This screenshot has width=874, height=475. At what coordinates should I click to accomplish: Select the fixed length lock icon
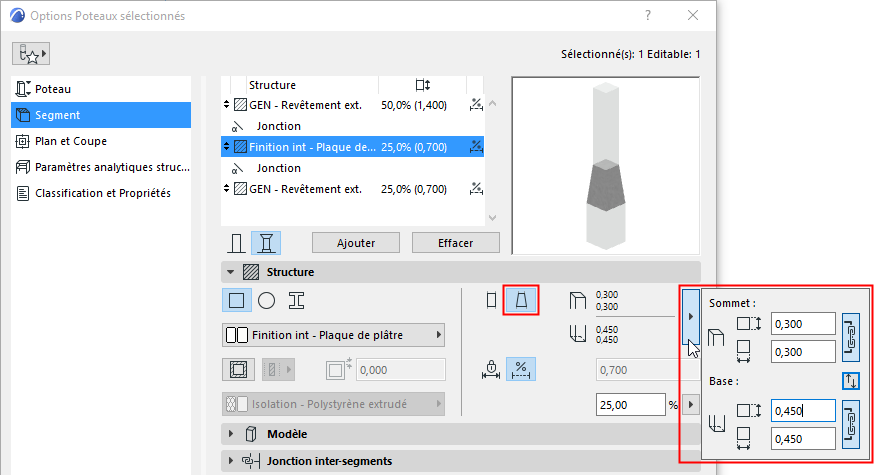tap(491, 369)
